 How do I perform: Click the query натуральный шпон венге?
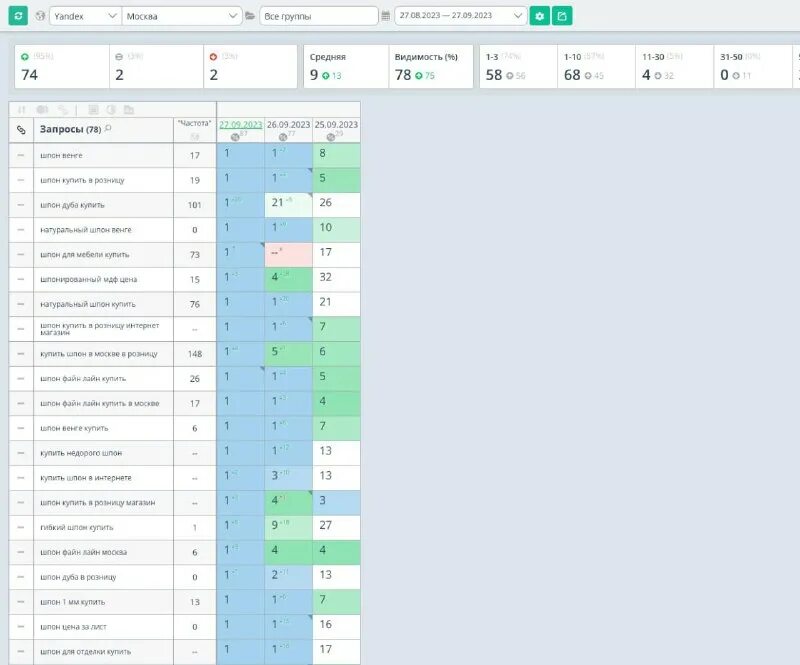86,230
